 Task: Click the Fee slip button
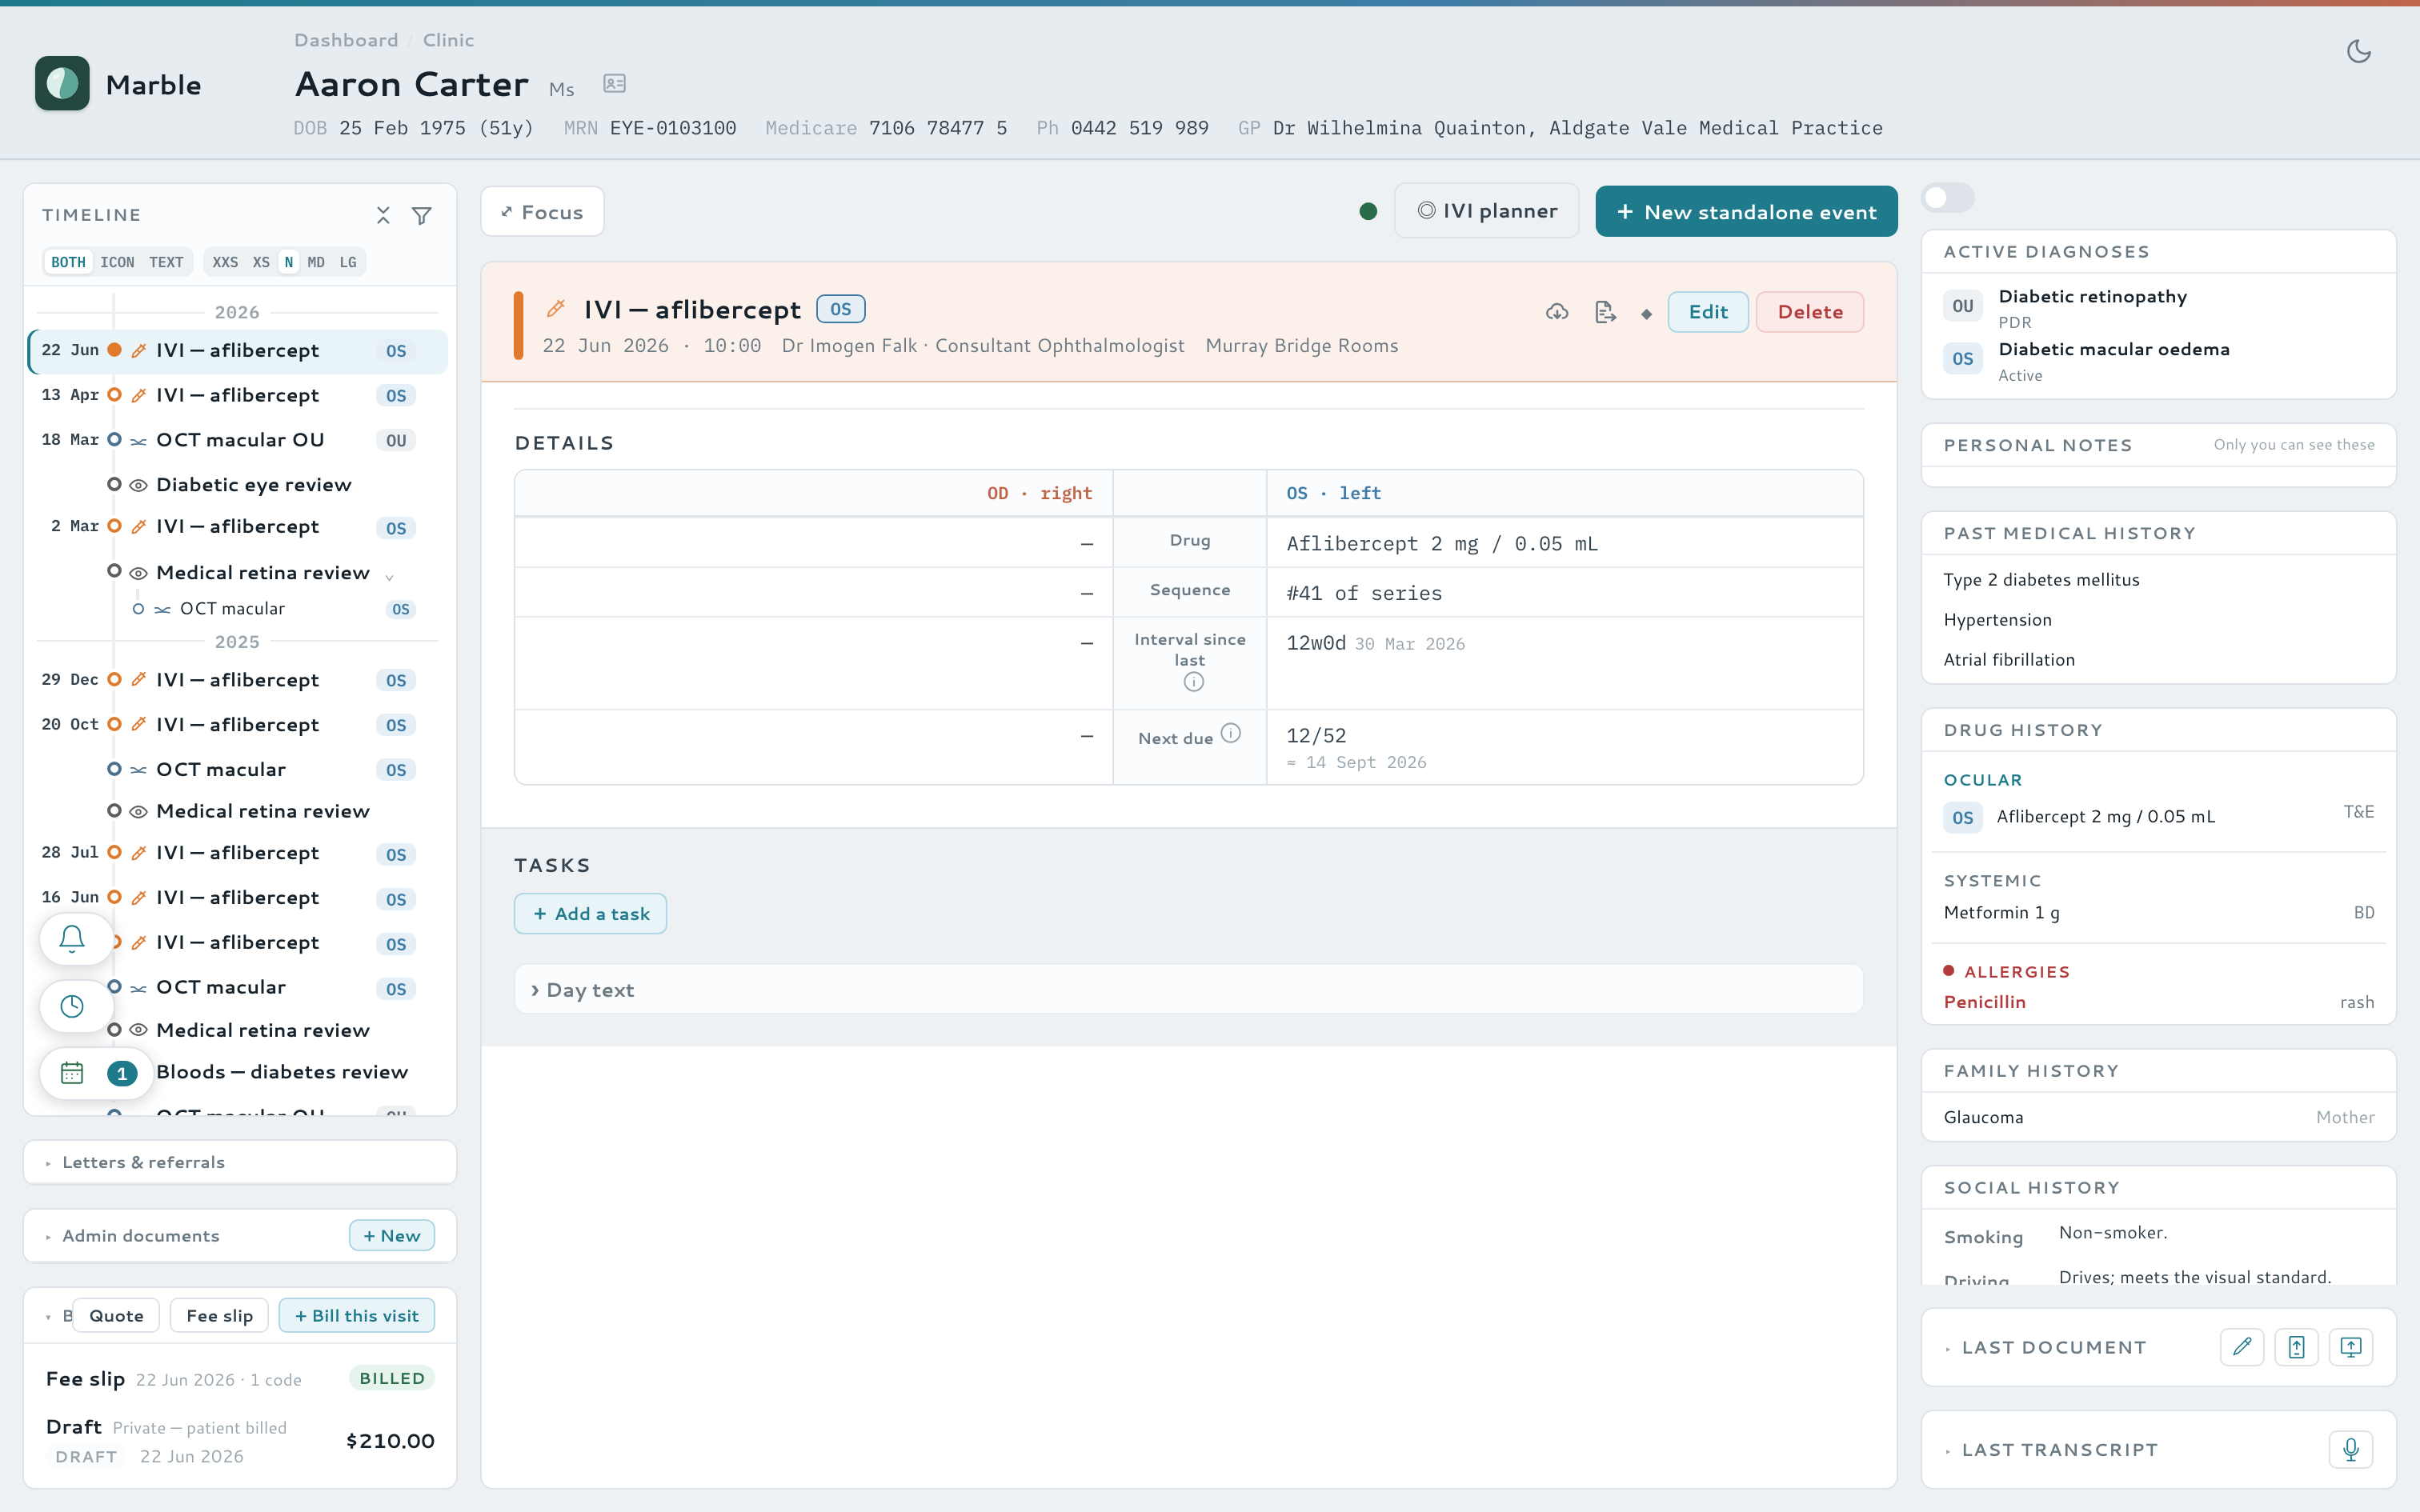click(x=219, y=1316)
